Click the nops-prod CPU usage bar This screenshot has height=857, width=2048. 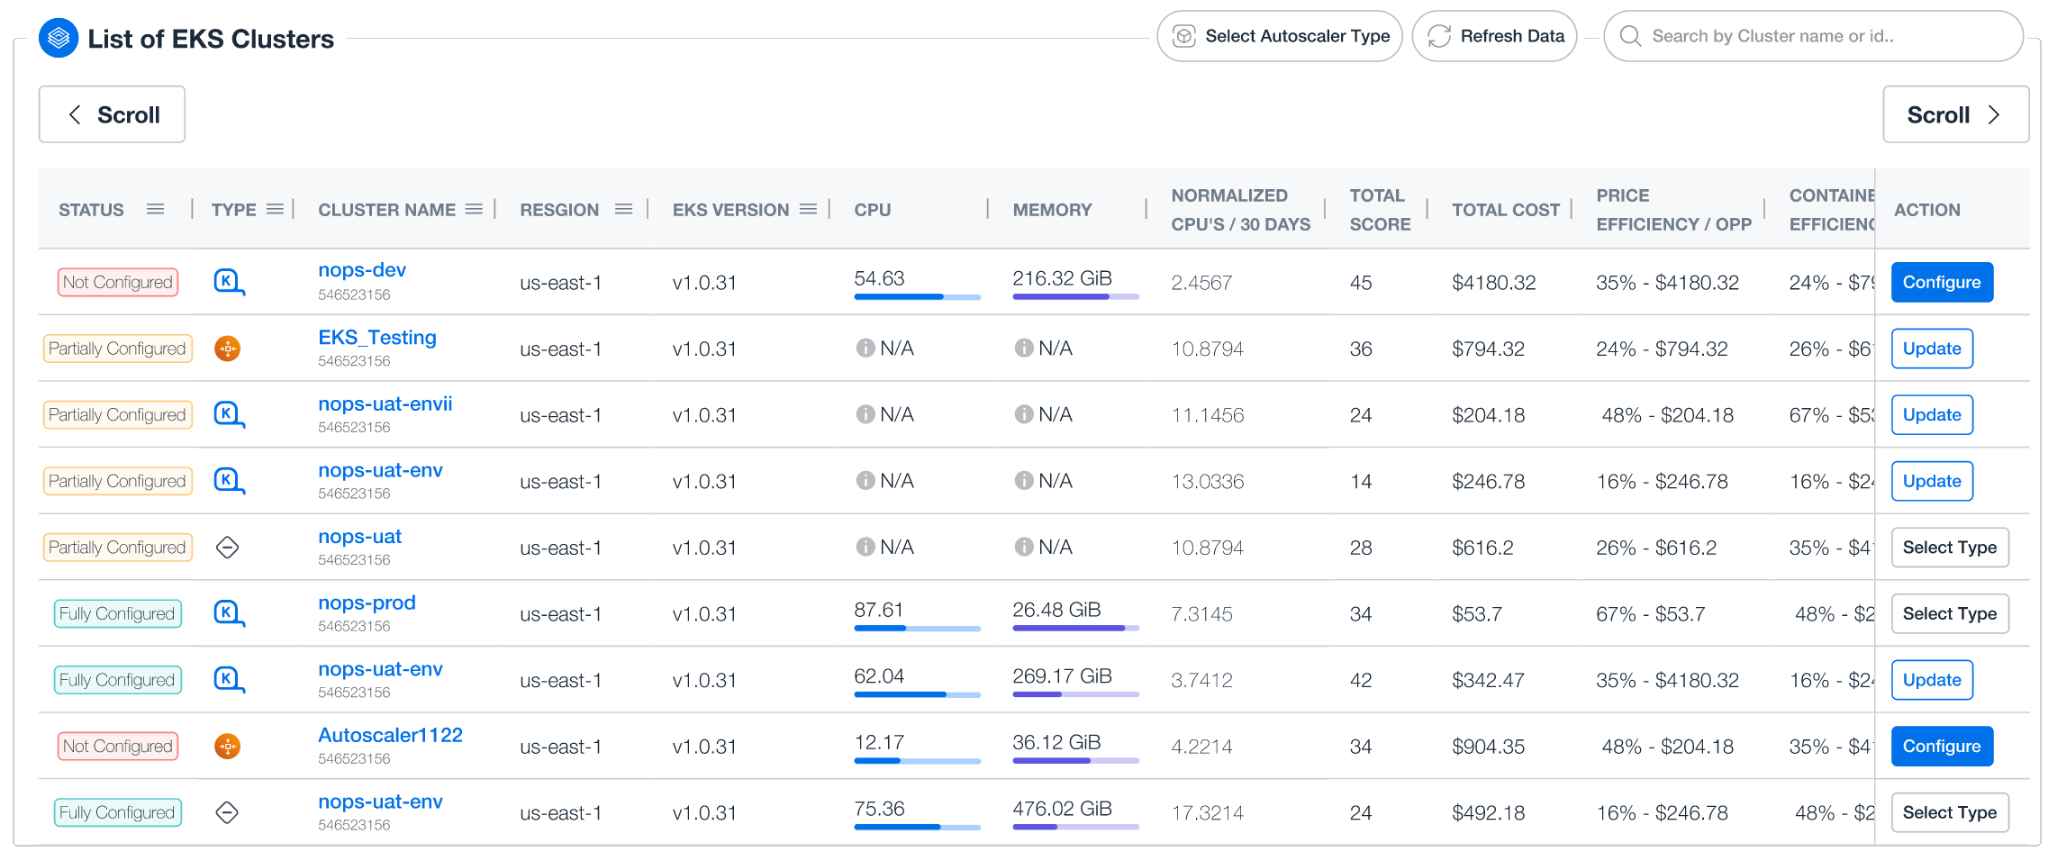pyautogui.click(x=917, y=628)
